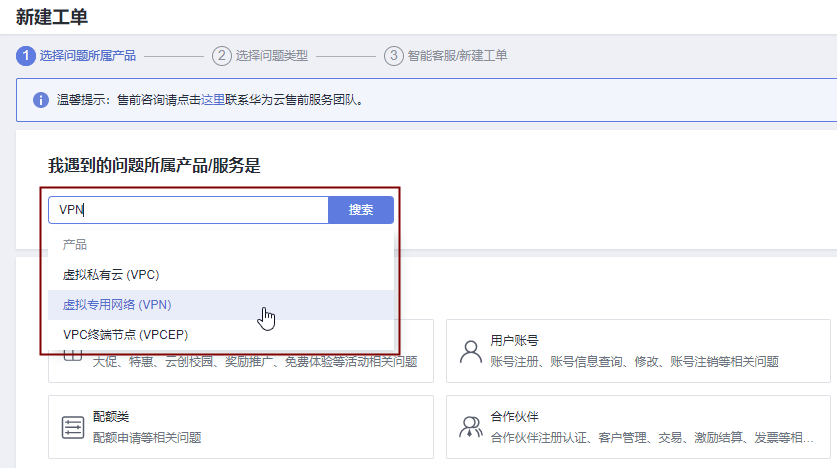Click step 1 选择问题所属产品
Viewport: 837px width, 468px height.
click(76, 55)
